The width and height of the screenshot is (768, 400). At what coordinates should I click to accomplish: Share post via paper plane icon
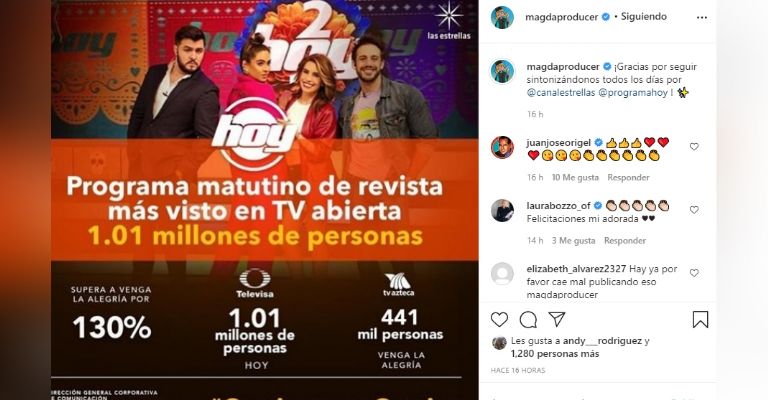(x=557, y=320)
